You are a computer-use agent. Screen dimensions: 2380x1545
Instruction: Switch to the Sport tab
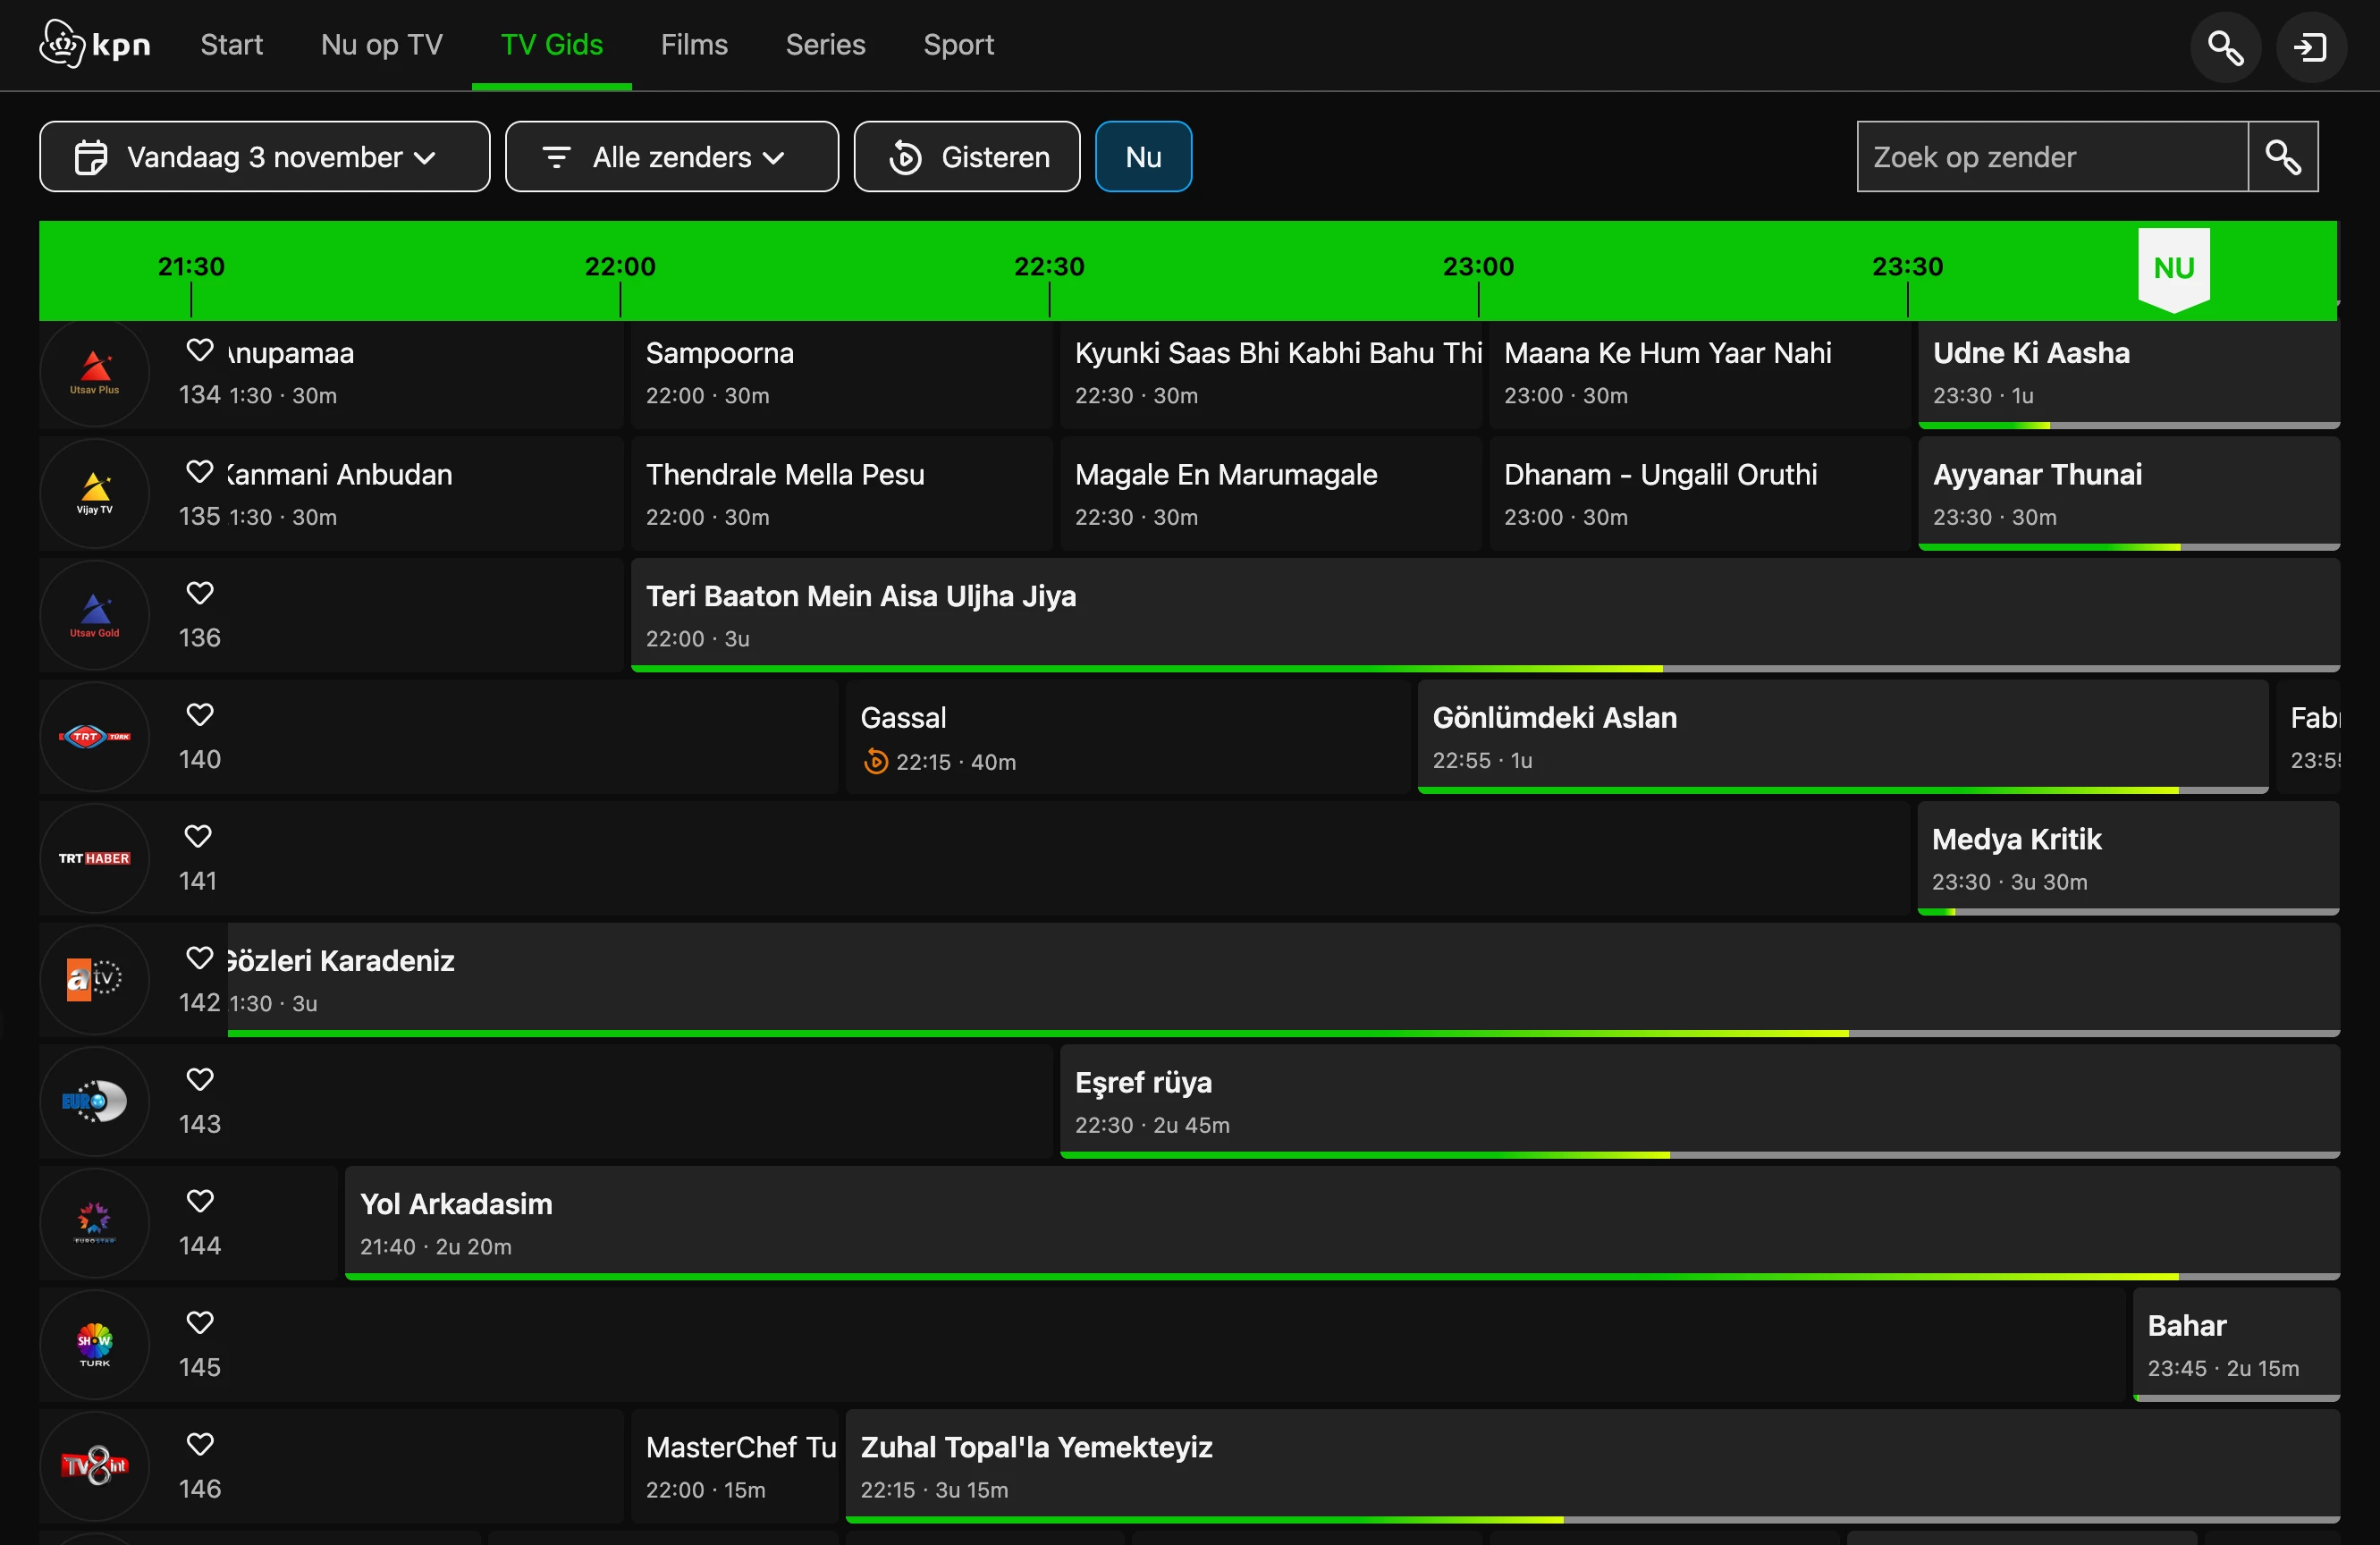pyautogui.click(x=957, y=45)
